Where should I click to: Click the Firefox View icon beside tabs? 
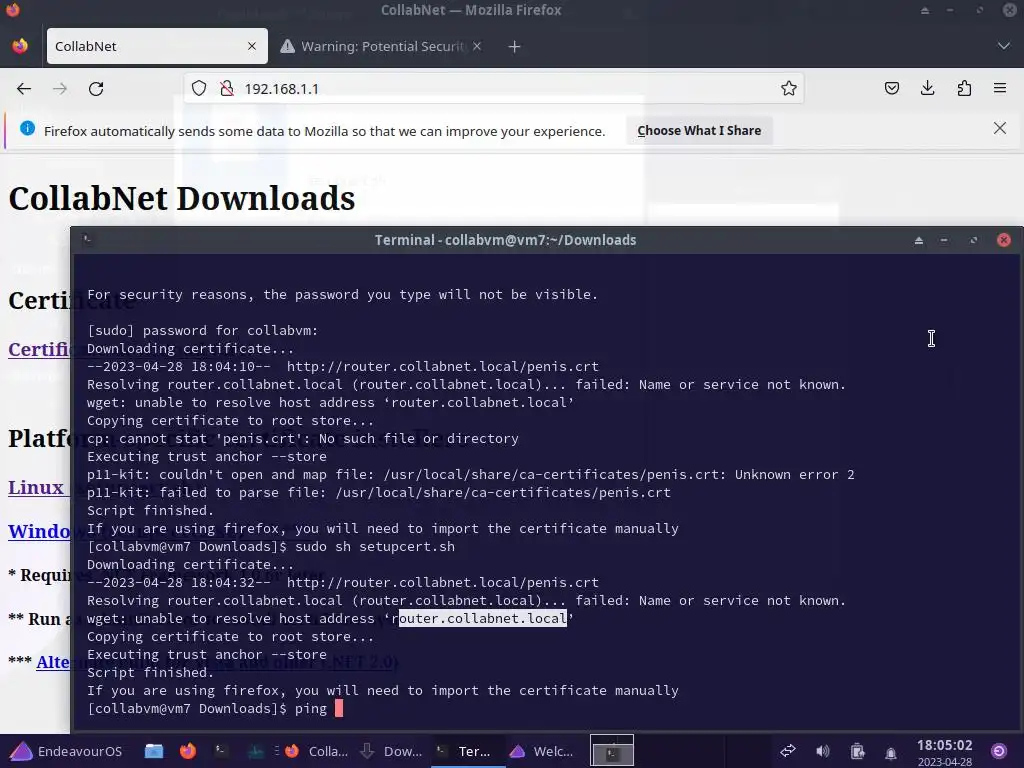20,46
